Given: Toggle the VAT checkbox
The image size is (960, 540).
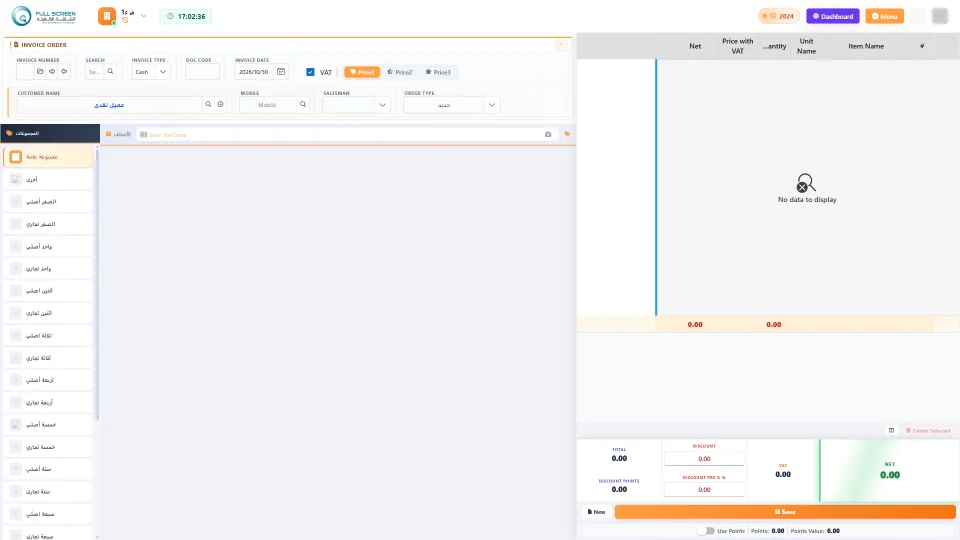Looking at the screenshot, I should tap(310, 72).
